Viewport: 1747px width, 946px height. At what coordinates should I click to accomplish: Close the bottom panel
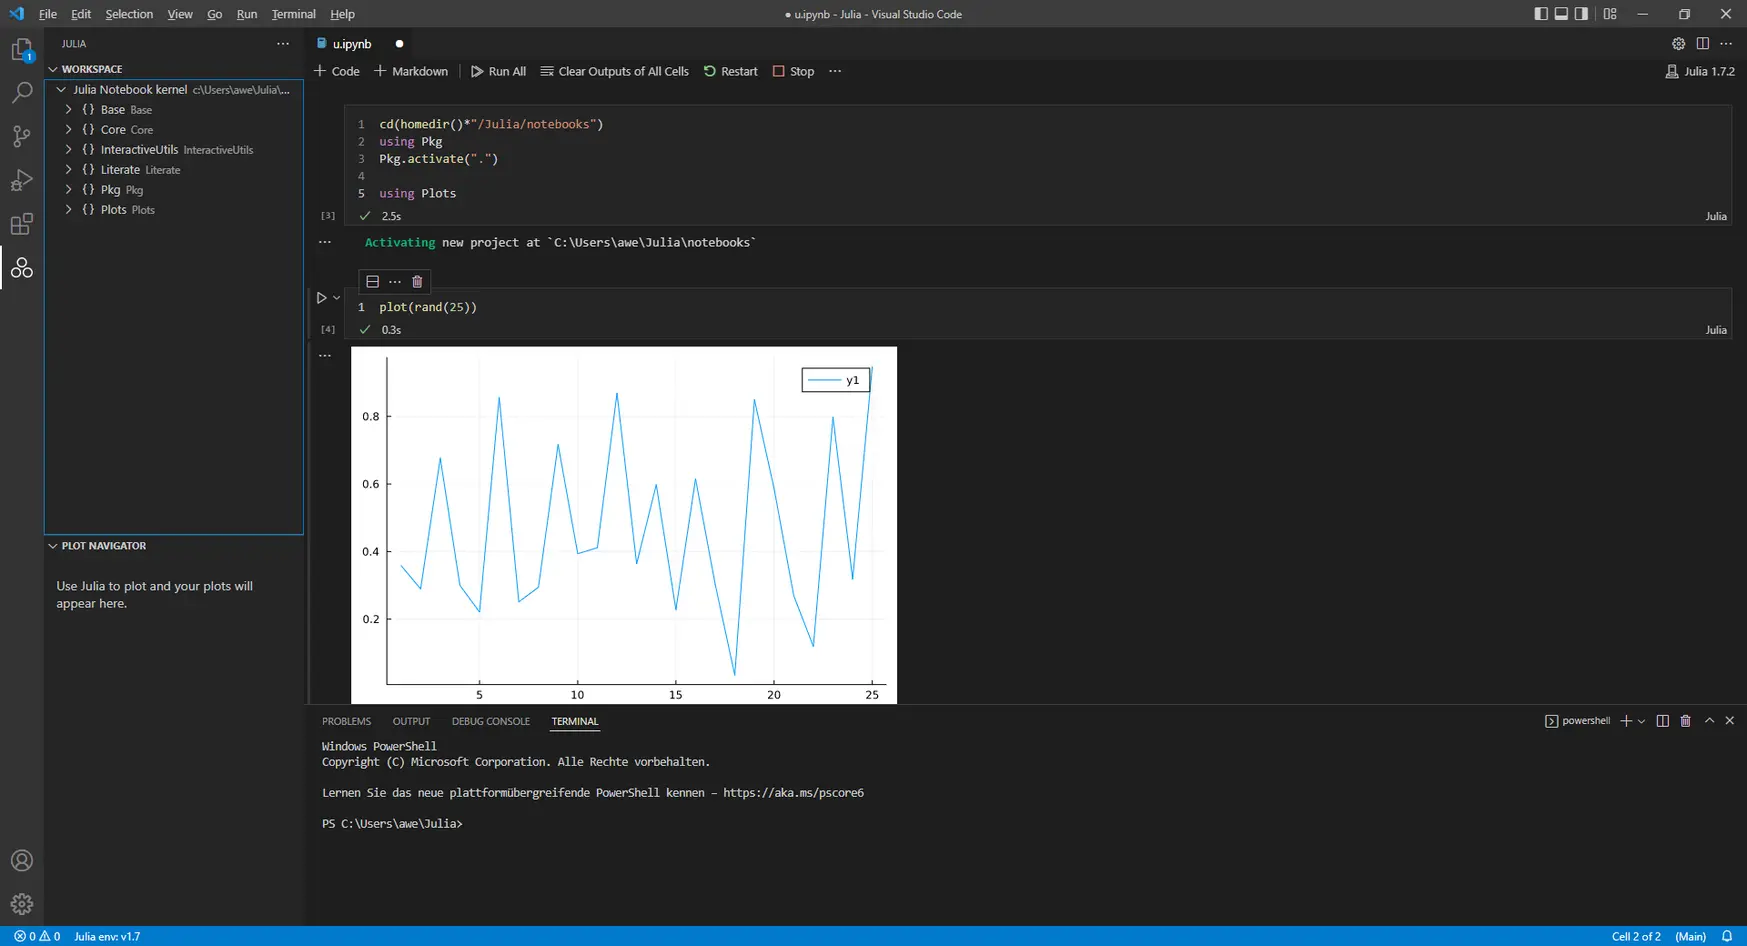1730,721
